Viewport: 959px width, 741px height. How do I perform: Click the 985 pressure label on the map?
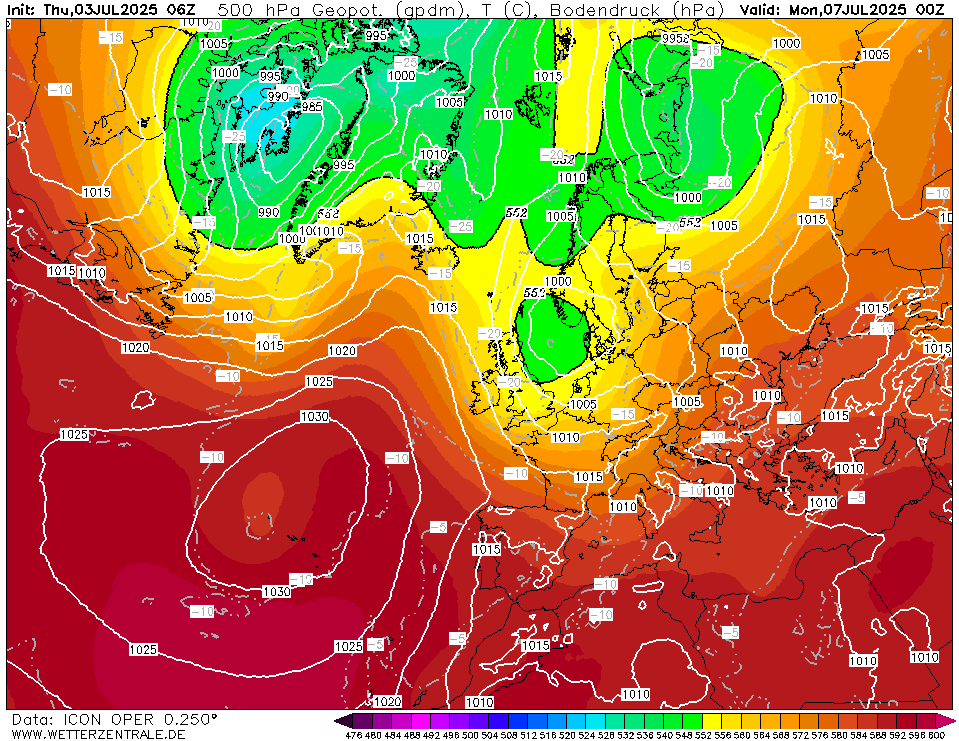coord(311,106)
